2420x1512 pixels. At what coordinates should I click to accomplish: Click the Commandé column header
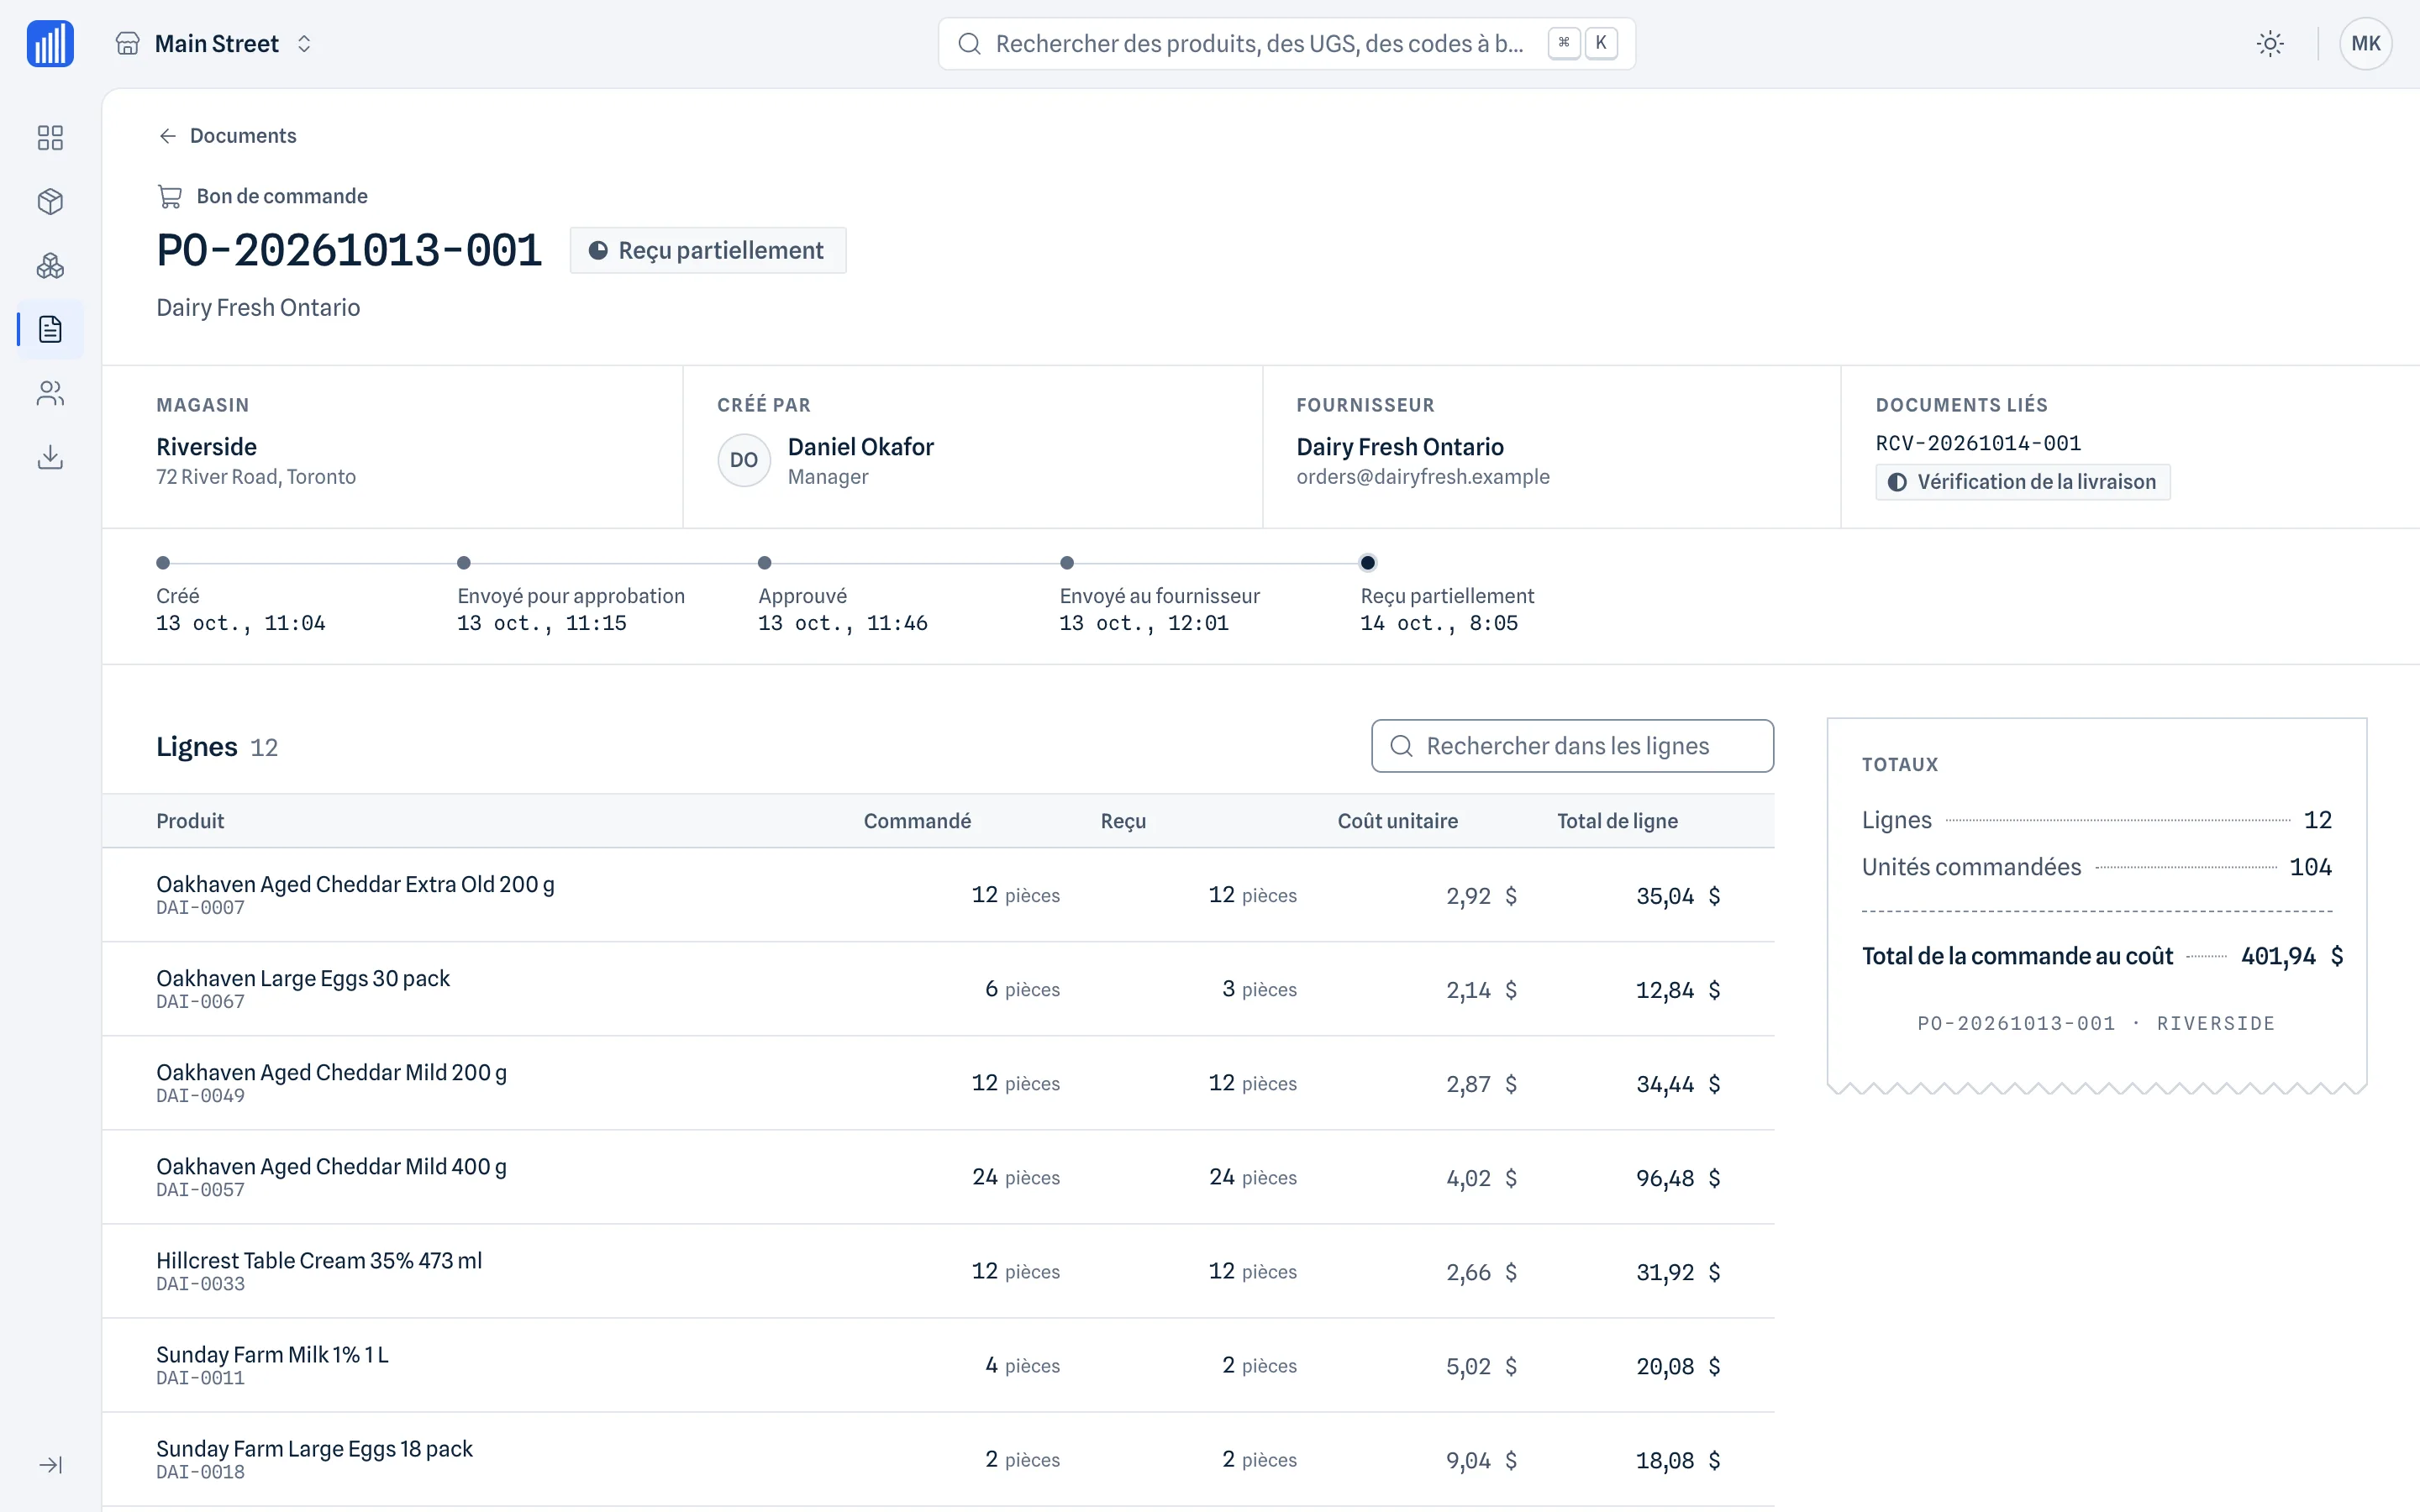coord(917,821)
